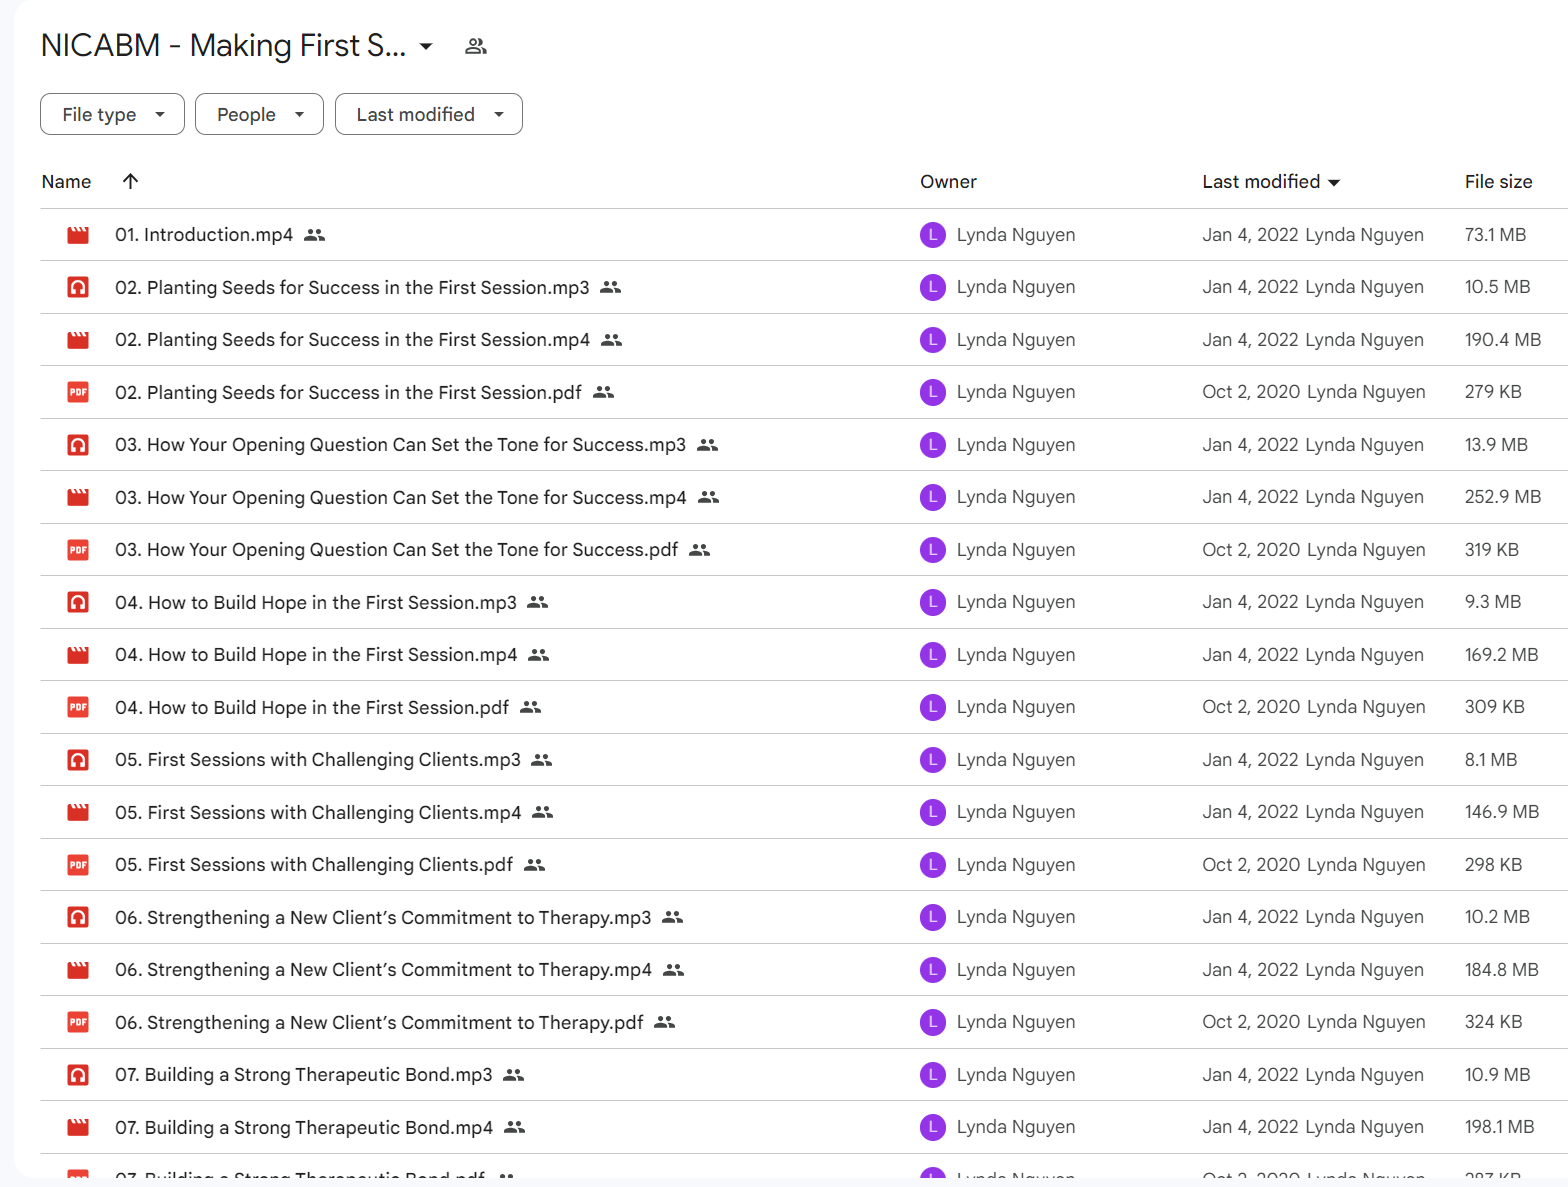
Task: Click video icon for 01. Introduction.mp4
Action: (78, 235)
